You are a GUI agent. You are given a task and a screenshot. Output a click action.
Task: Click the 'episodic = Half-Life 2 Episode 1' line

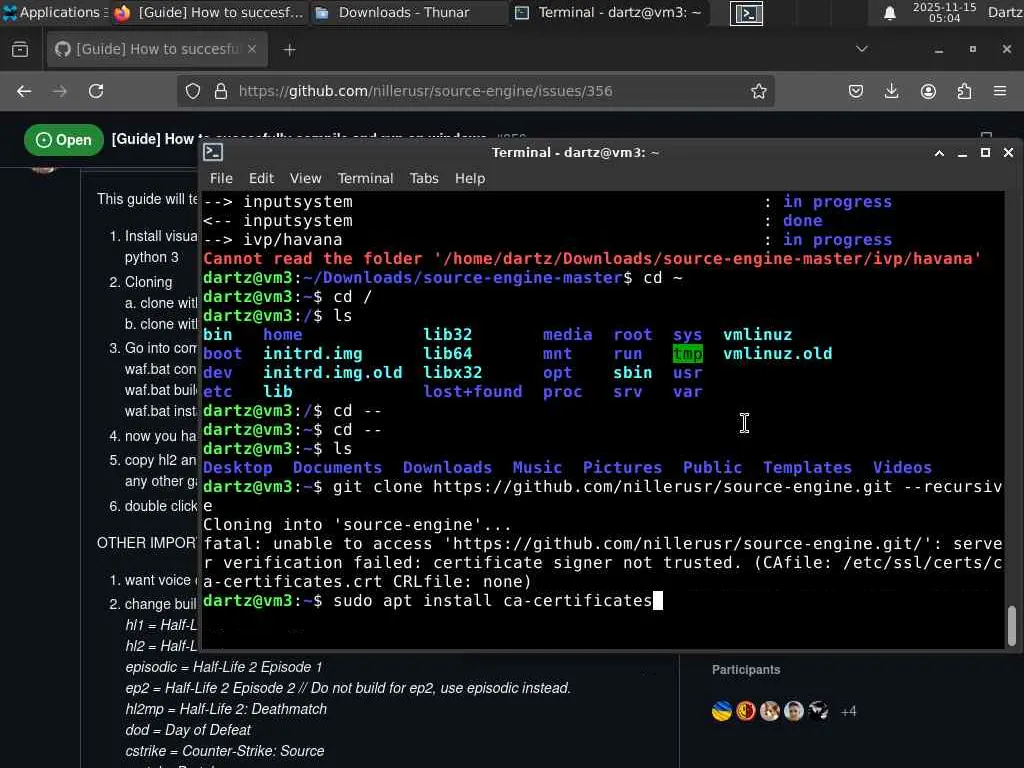[224, 667]
